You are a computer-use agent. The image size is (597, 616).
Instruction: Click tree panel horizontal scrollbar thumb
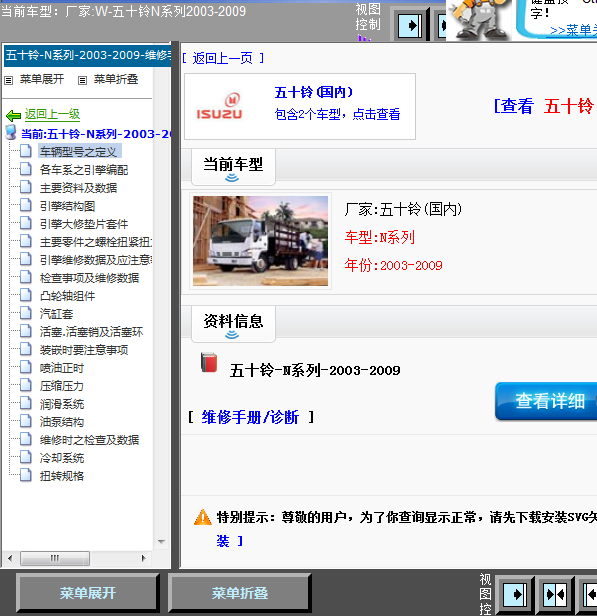pos(55,558)
